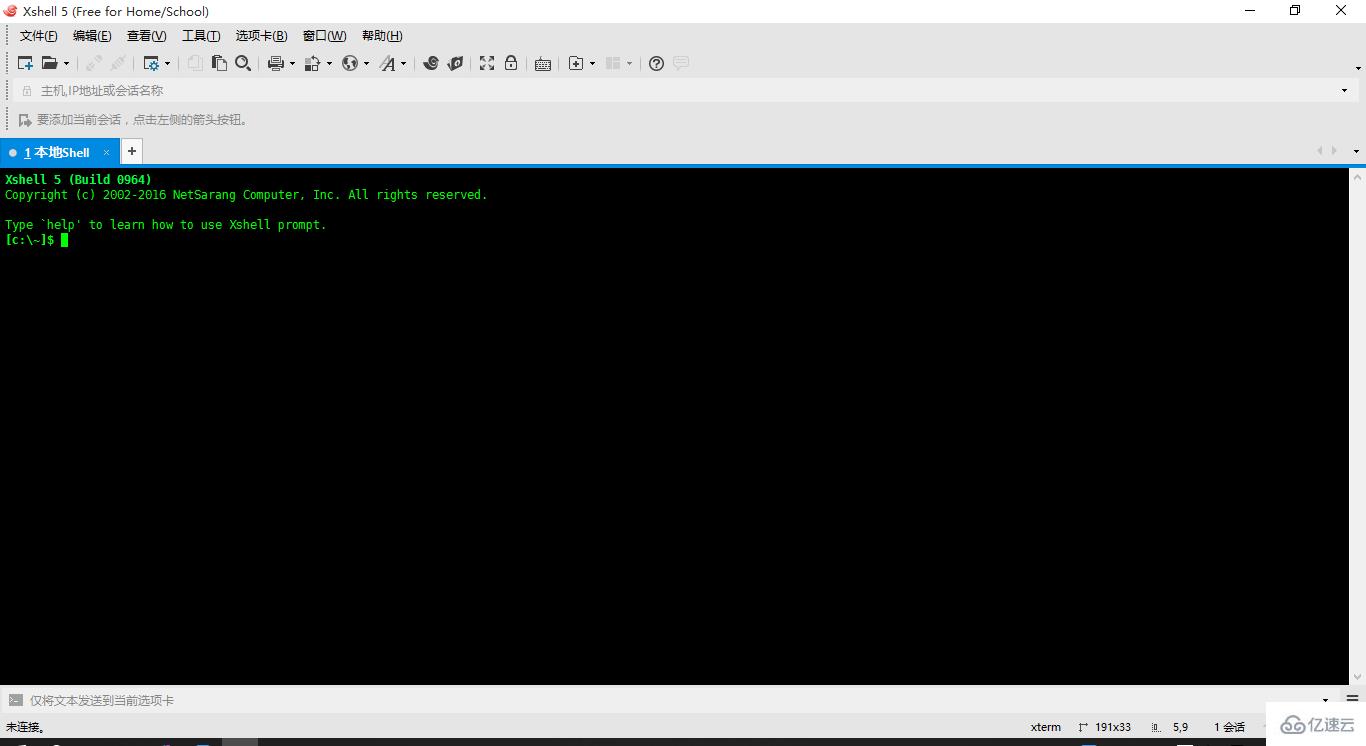Image resolution: width=1366 pixels, height=746 pixels.
Task: Expand the new tab icon dropdown arrow
Action: coord(592,63)
